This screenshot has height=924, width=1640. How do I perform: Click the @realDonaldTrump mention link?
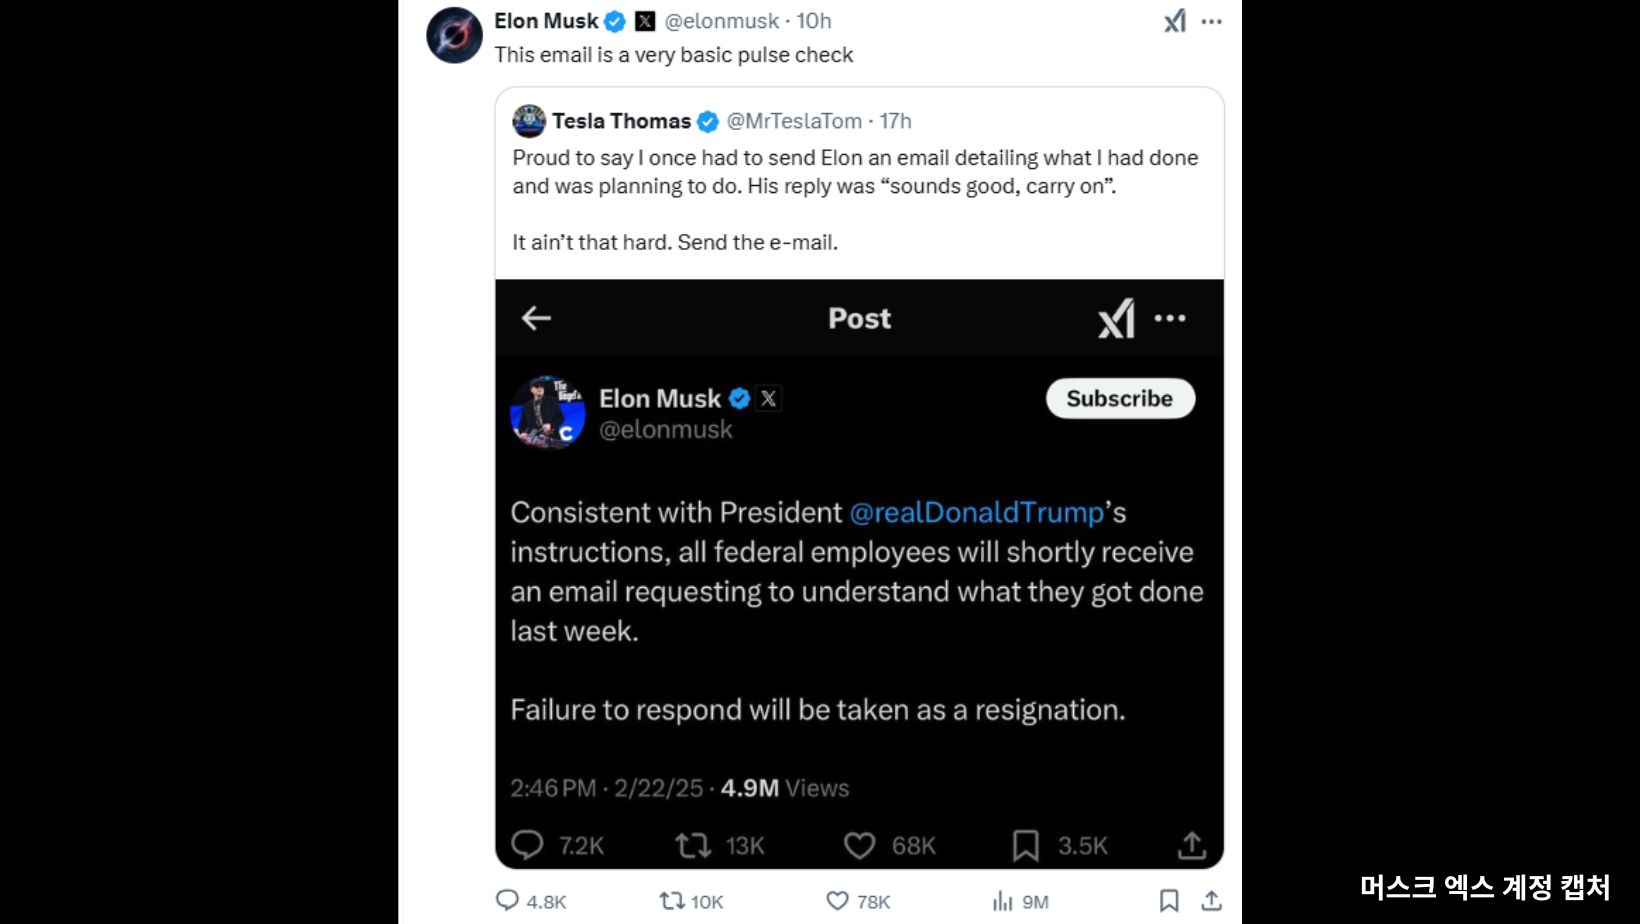[x=976, y=512]
